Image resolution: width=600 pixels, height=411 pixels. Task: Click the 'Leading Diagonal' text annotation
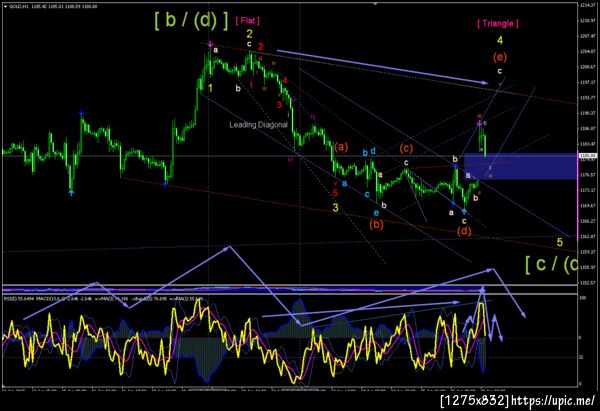[x=258, y=125]
